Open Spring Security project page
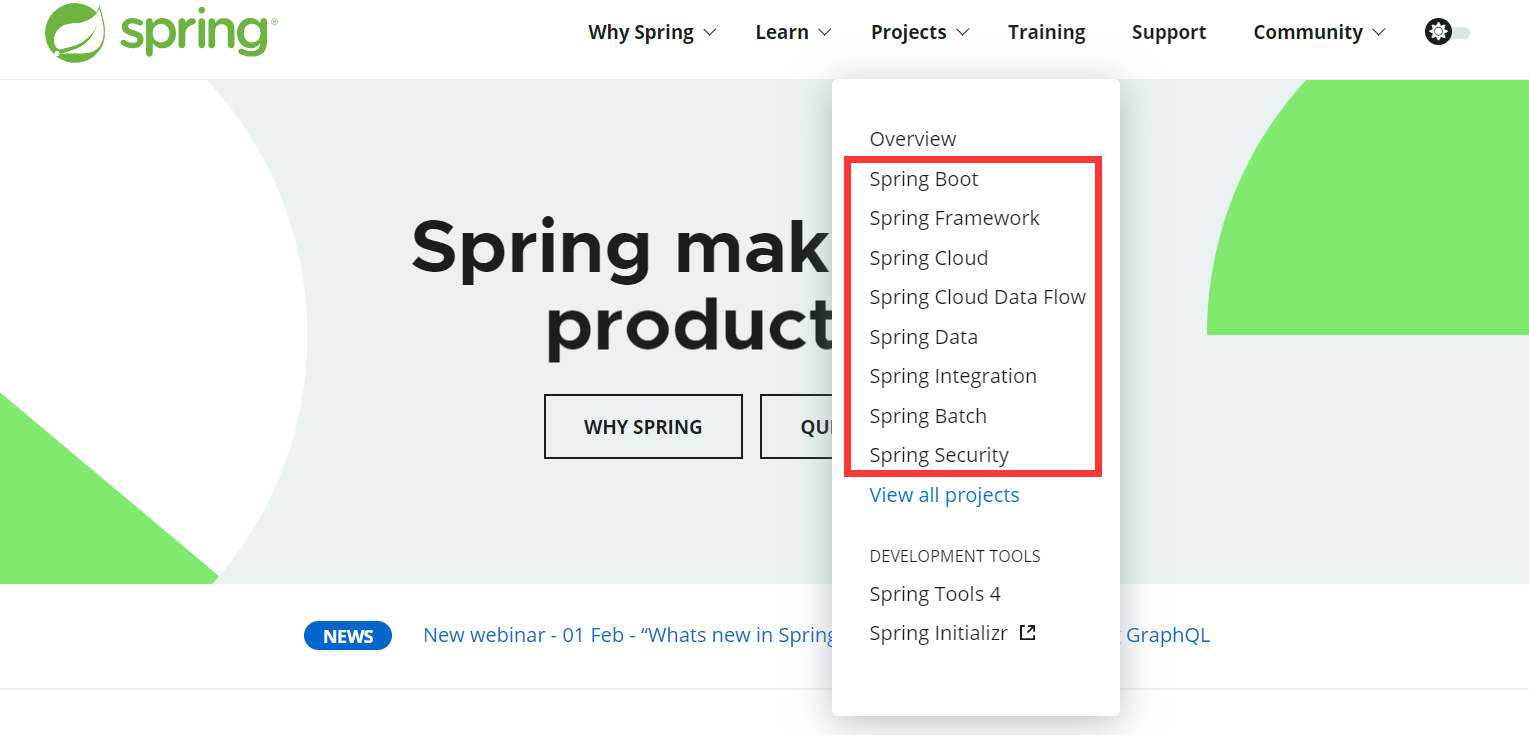The image size is (1529, 735). coord(939,455)
